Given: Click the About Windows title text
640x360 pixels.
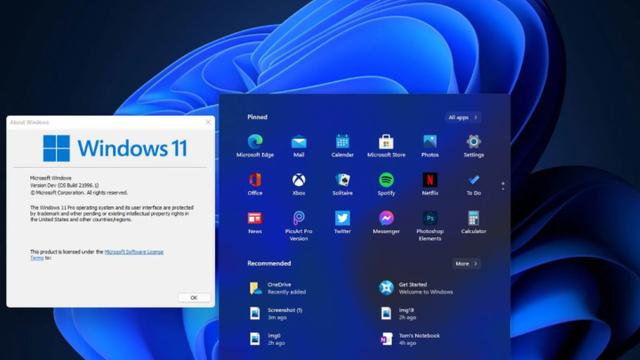Looking at the screenshot, I should (29, 122).
